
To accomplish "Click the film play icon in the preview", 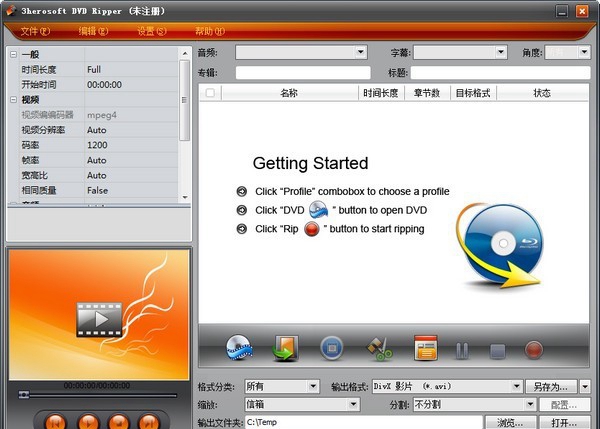I will point(99,319).
